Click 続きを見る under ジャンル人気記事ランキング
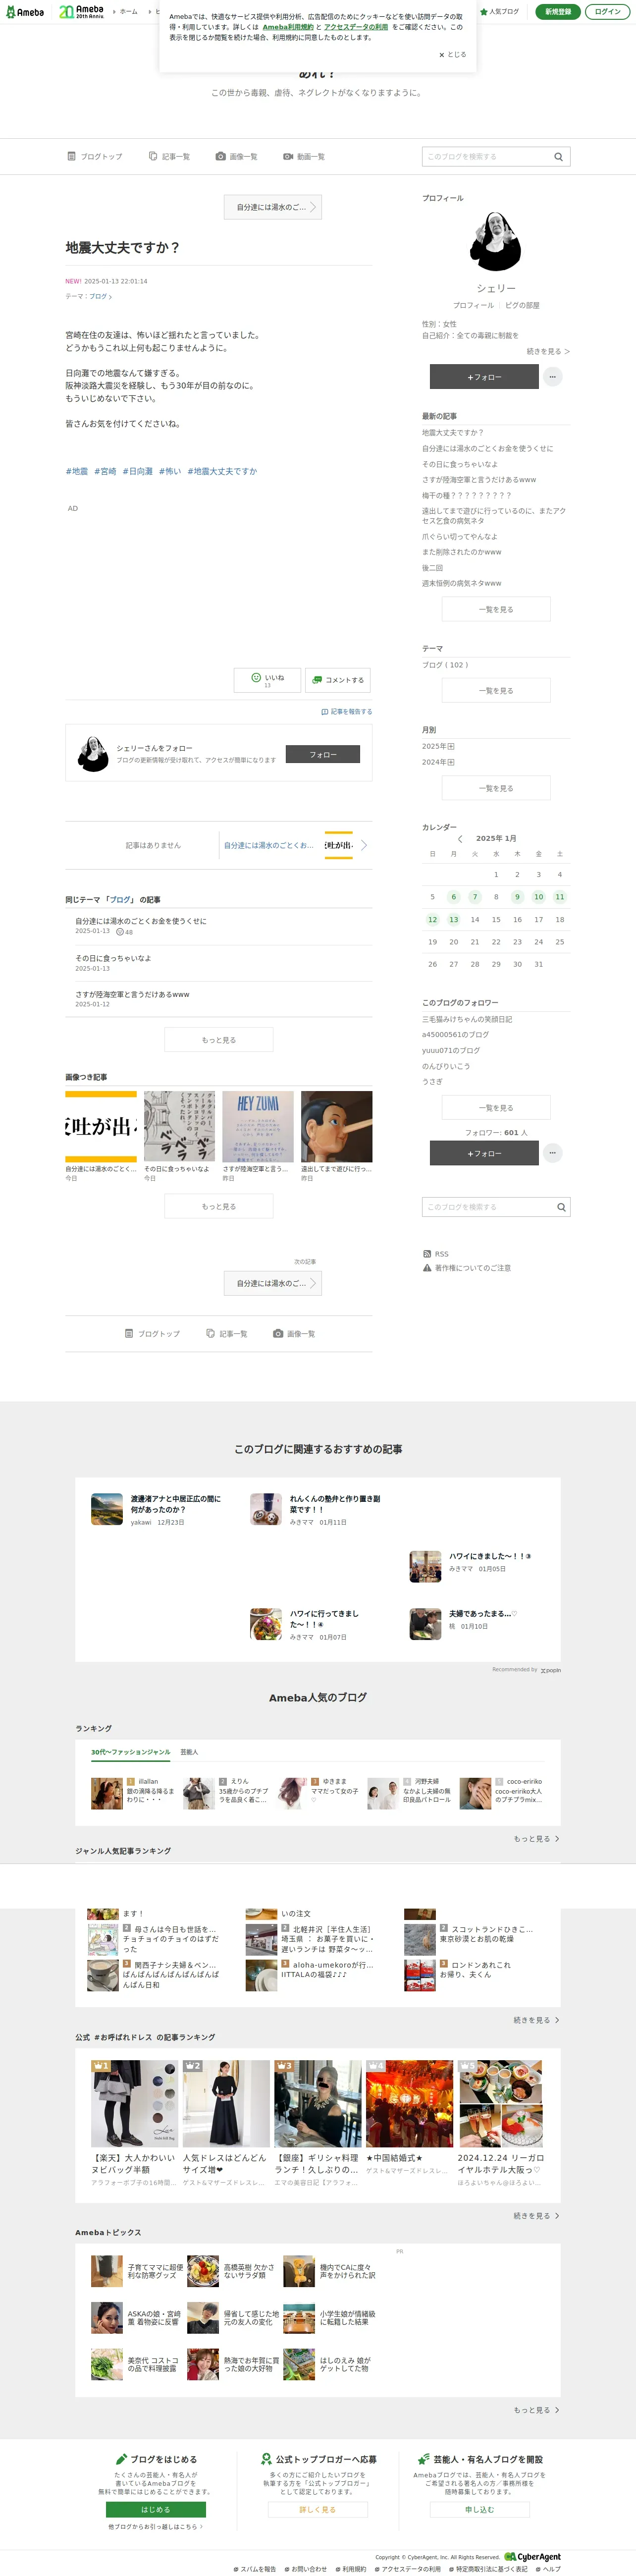 536,2020
